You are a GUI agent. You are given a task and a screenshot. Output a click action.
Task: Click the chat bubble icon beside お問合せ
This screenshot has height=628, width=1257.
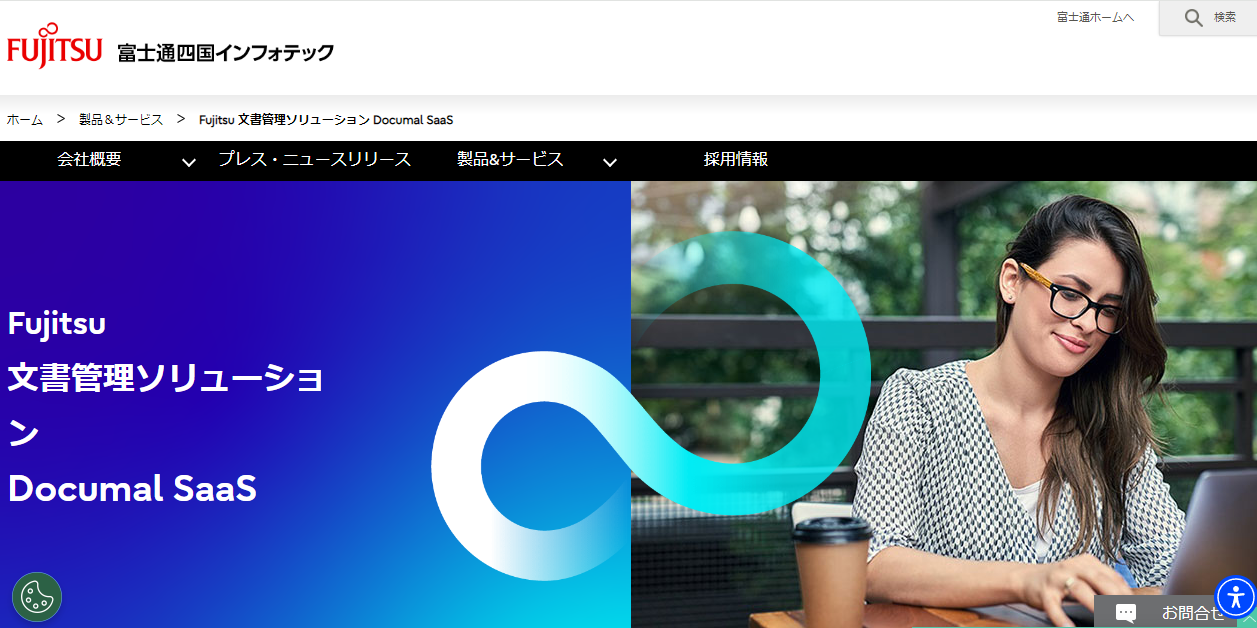pos(1126,613)
